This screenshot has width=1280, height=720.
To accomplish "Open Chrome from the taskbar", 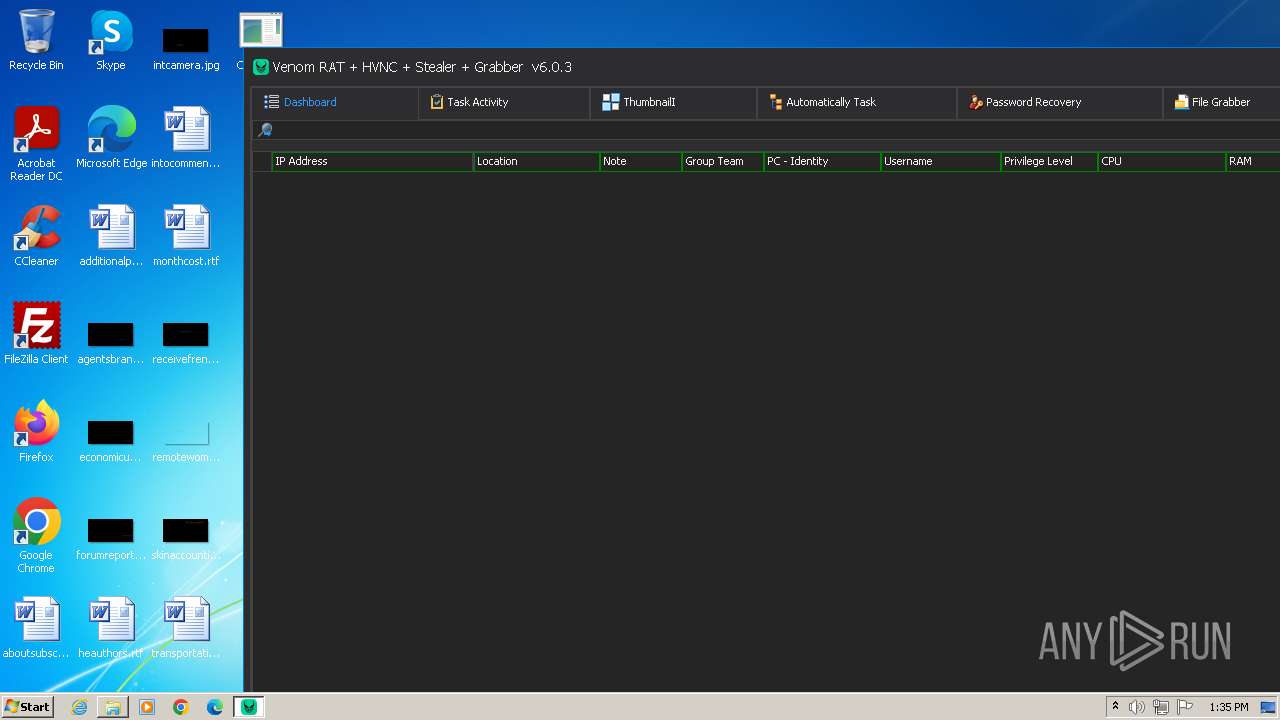I will pos(181,707).
